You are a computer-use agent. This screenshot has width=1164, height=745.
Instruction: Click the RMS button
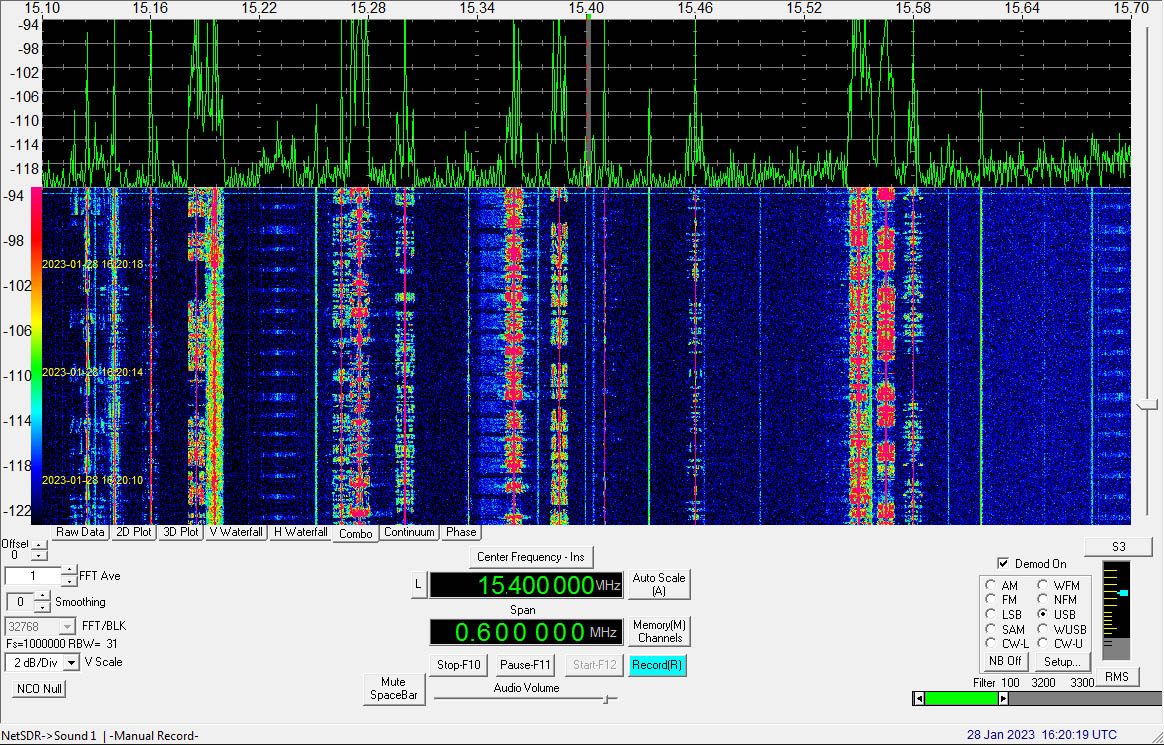pos(1116,677)
